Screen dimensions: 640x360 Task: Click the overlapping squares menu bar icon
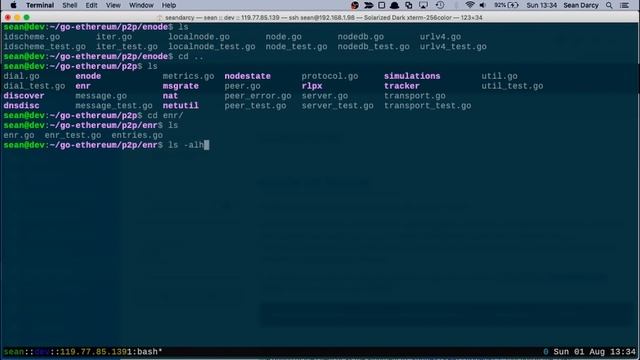(409, 5)
